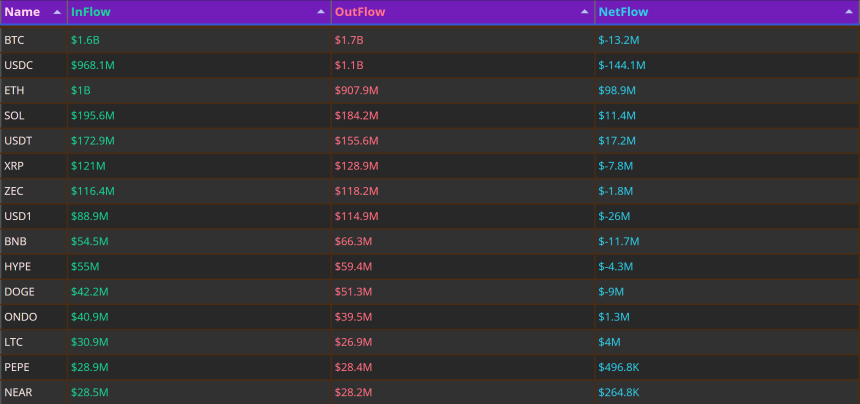Select the OutFlow column header label
The width and height of the screenshot is (860, 404).
(x=360, y=12)
